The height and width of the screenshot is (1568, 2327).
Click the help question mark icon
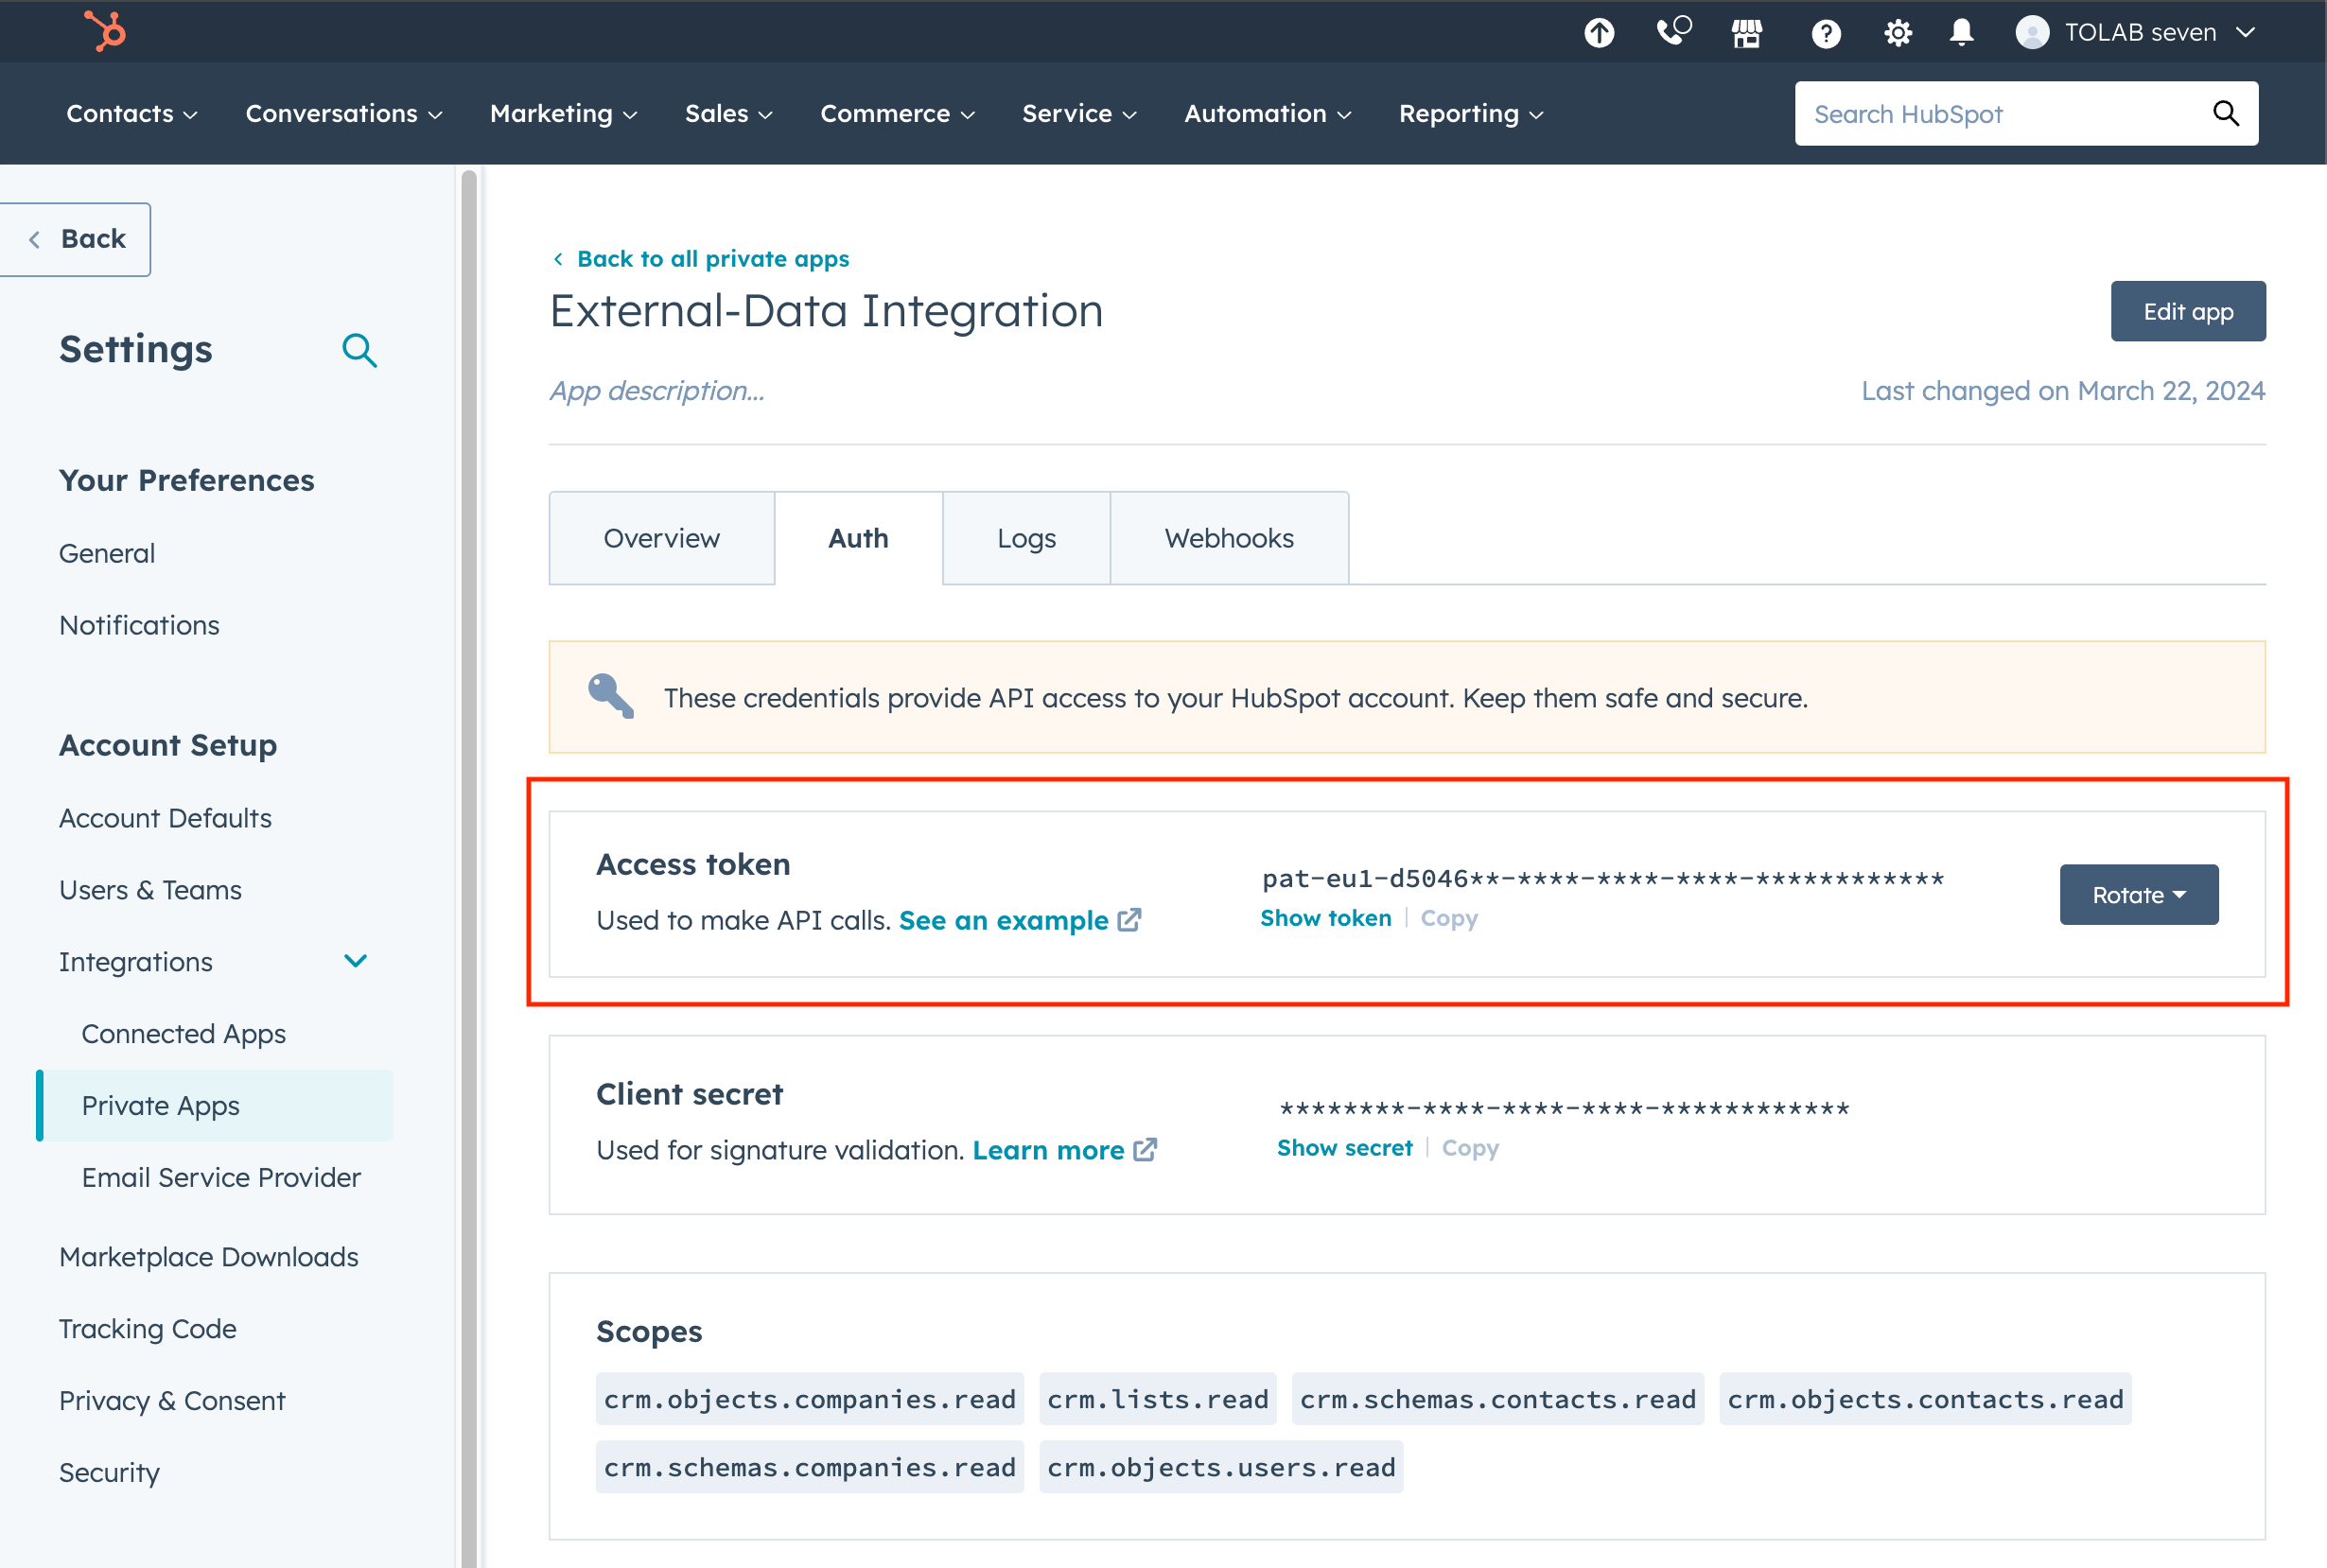[1827, 33]
